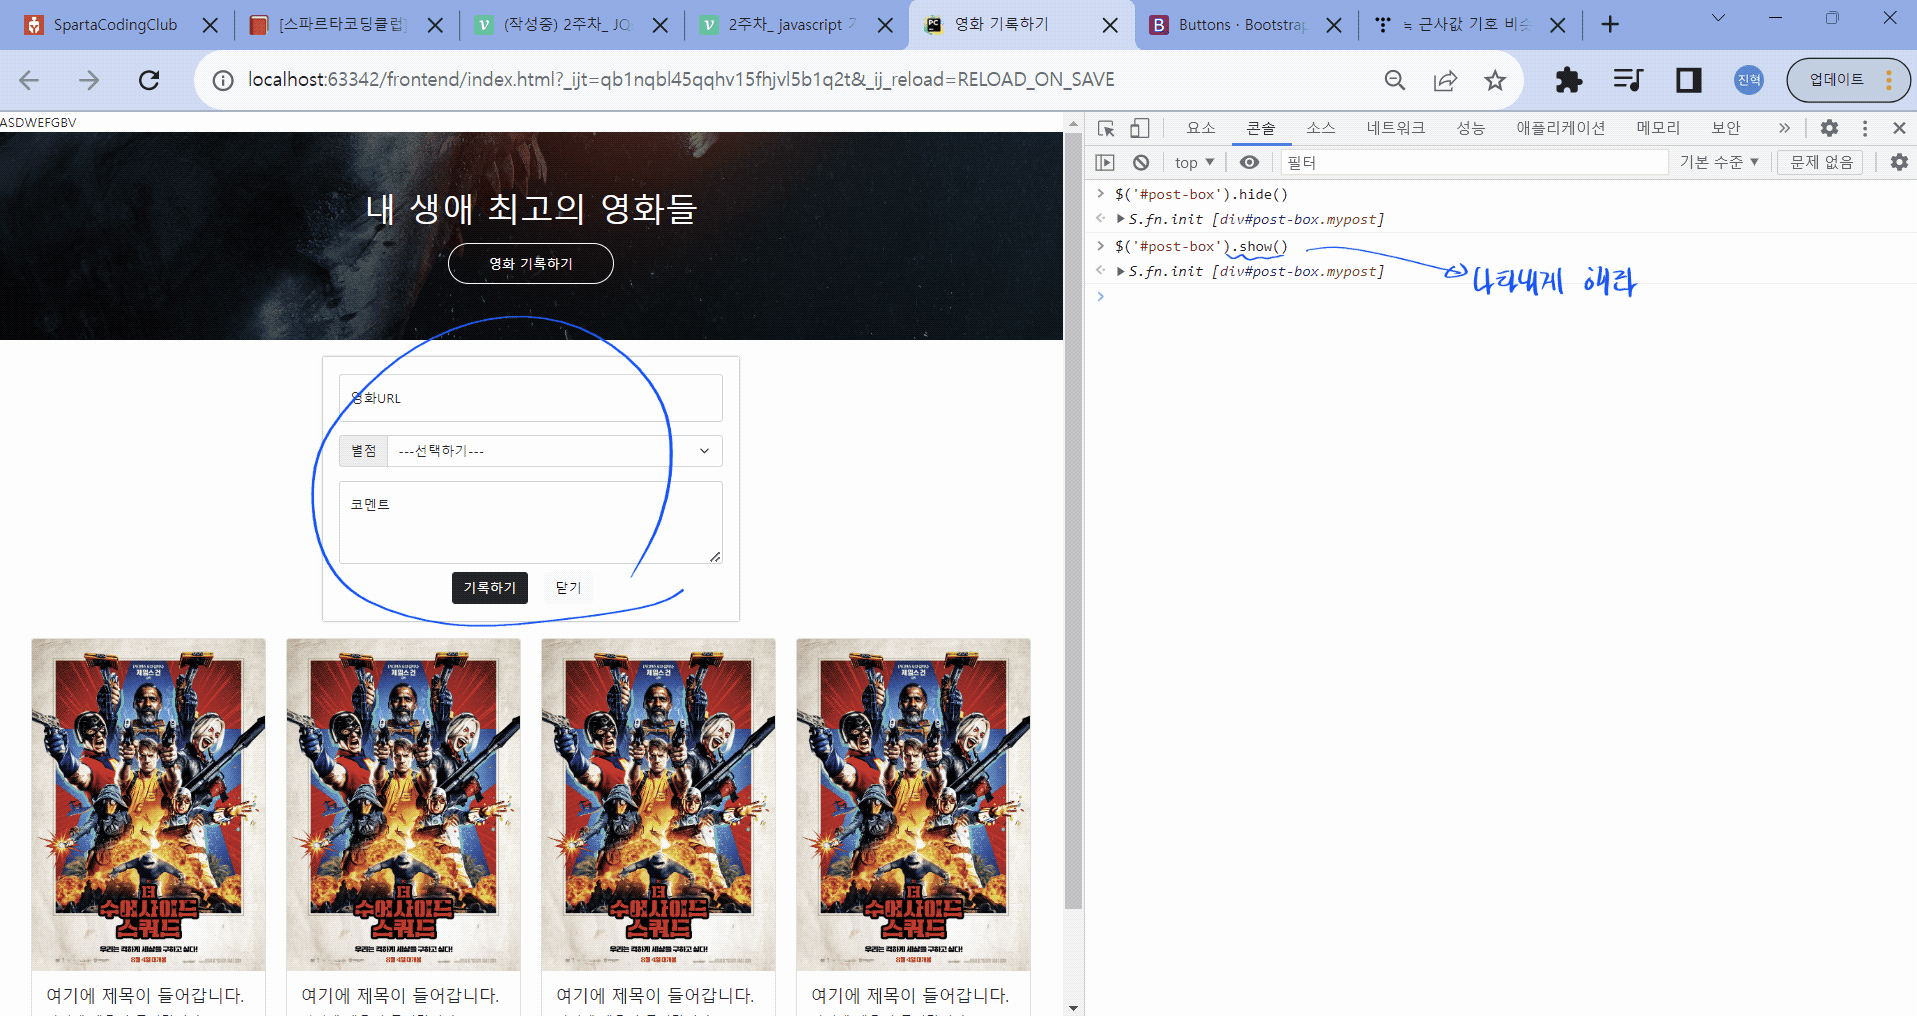Image resolution: width=1917 pixels, height=1016 pixels.
Task: Open a new browser tab
Action: (x=1610, y=25)
